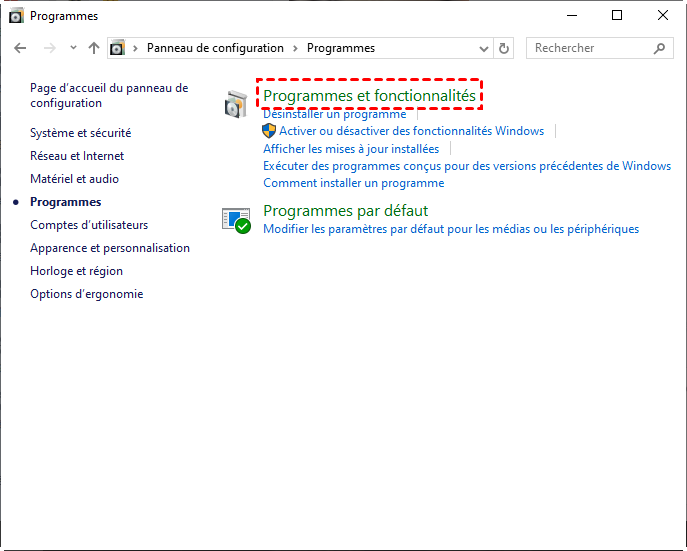
Task: Click inside the Rechercher search field
Action: coord(590,48)
